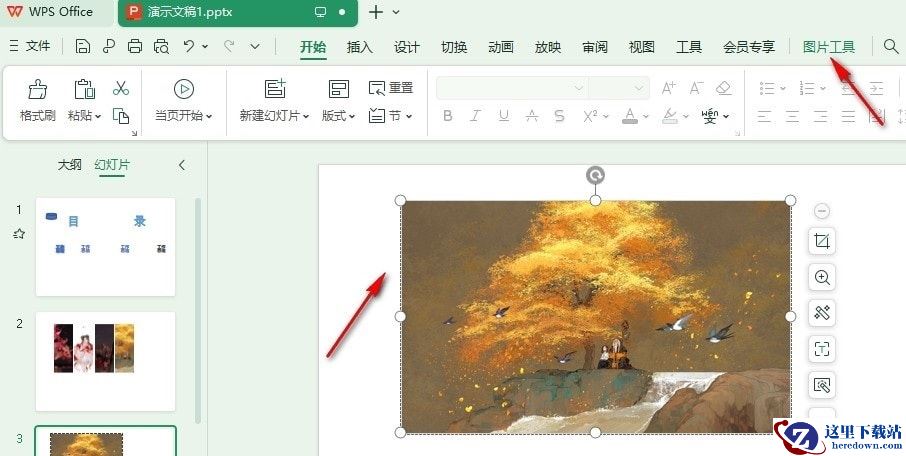Viewport: 906px width, 456px height.
Task: Click the picture edit icon beside image
Action: (822, 385)
